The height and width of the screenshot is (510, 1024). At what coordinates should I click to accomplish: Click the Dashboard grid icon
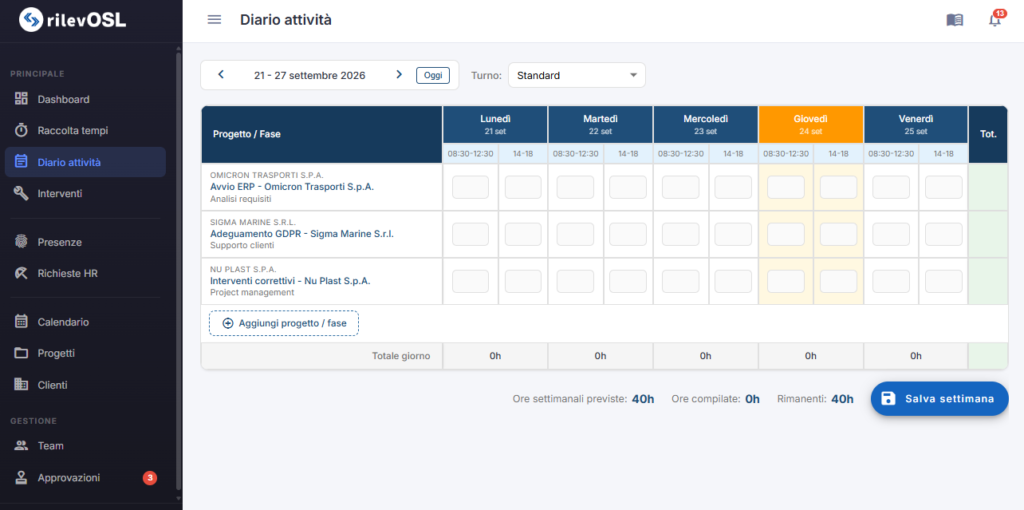tap(22, 99)
